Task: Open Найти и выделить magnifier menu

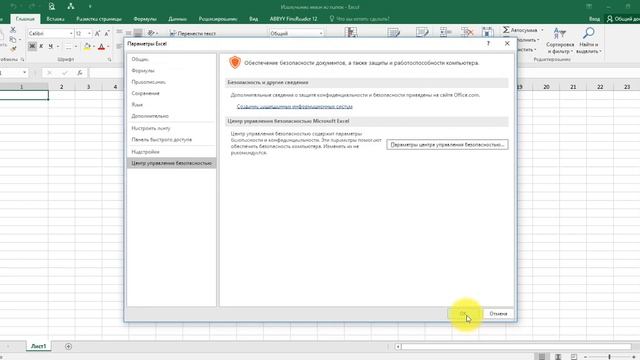Action: point(588,40)
